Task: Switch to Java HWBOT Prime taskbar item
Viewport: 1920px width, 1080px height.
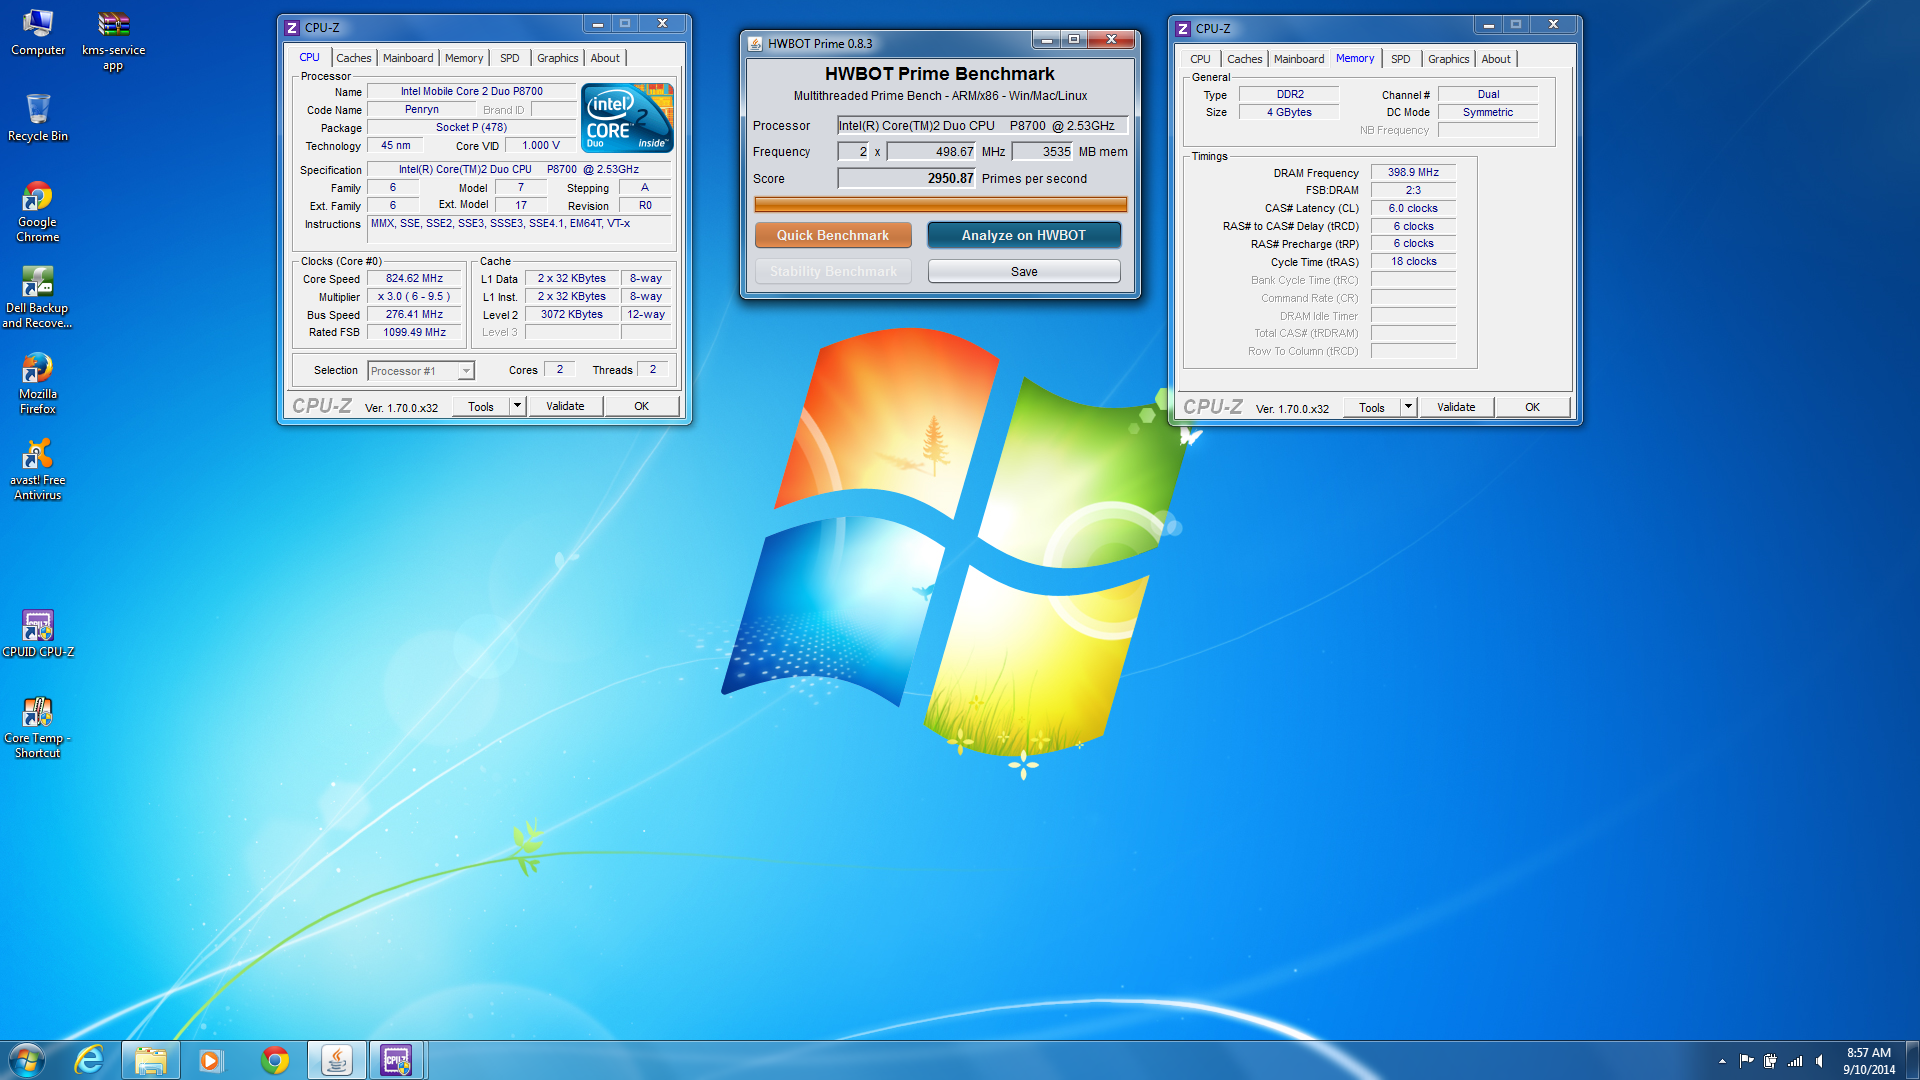Action: [x=336, y=1060]
